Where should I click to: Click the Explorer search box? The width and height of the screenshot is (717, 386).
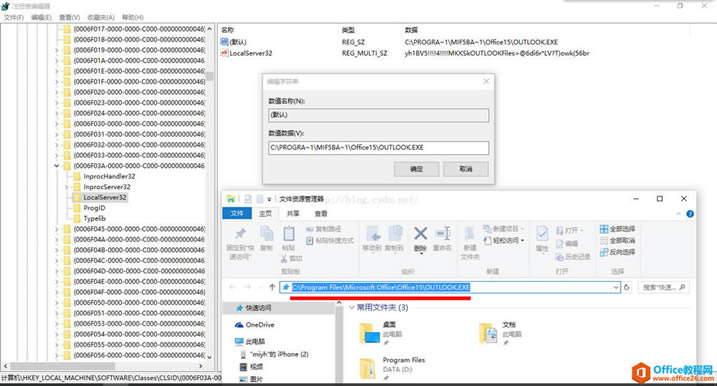click(663, 287)
